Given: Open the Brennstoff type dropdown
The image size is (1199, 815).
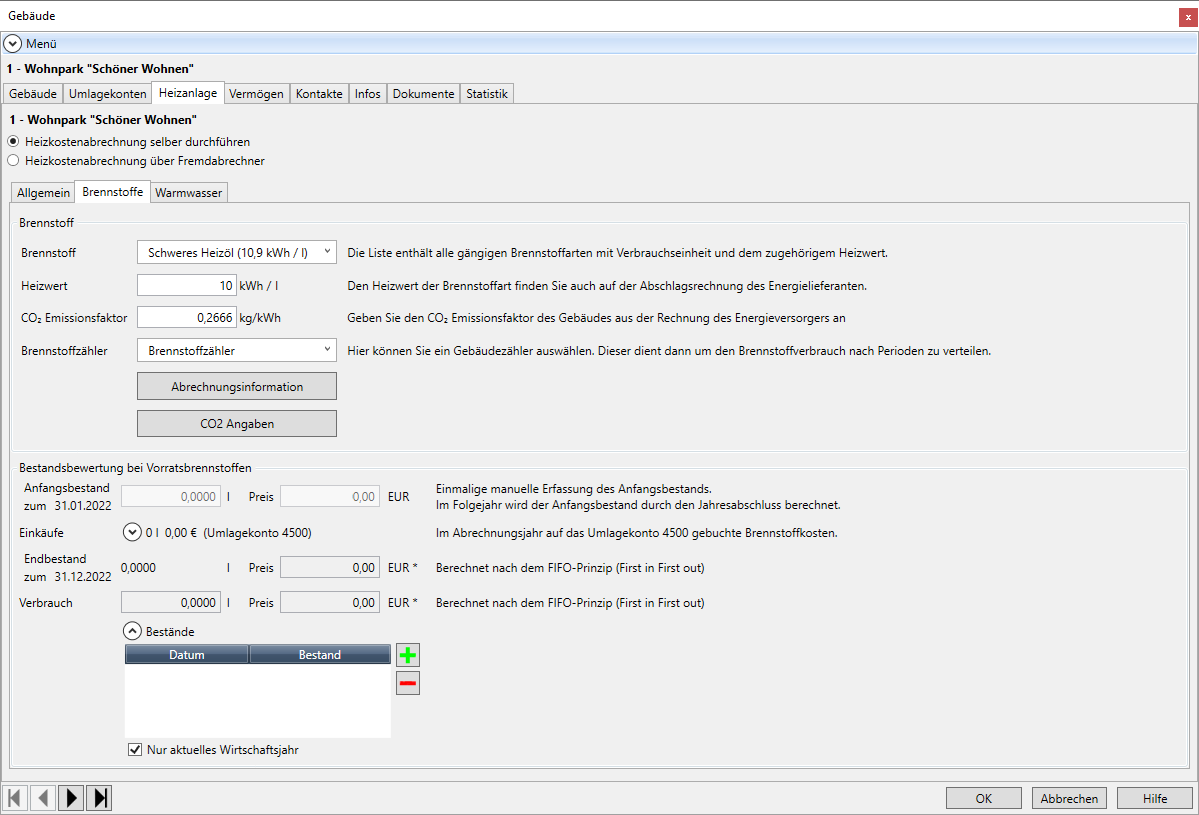Looking at the screenshot, I should pyautogui.click(x=236, y=253).
